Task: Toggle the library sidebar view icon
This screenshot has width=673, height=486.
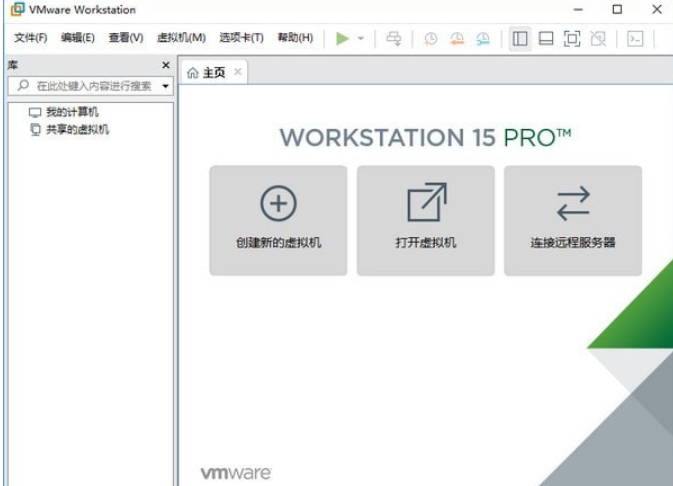Action: point(520,39)
